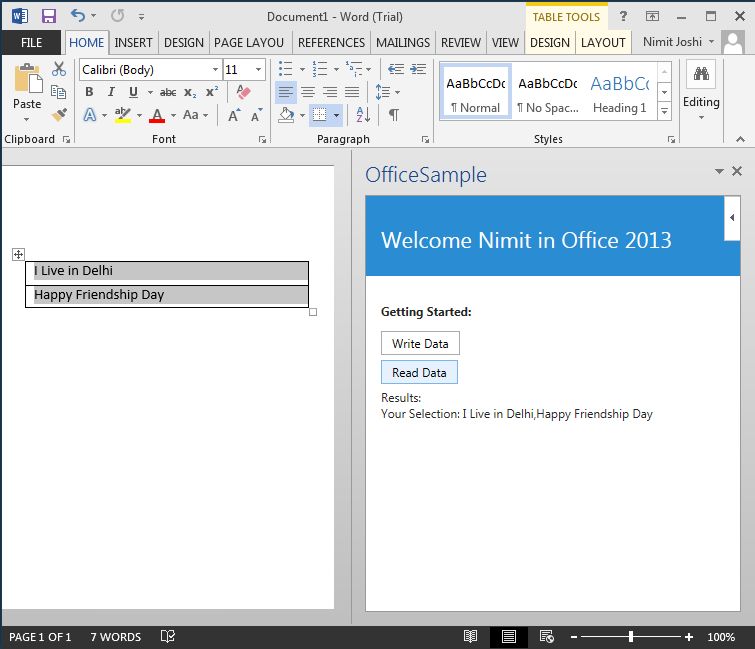Decrease indent in the Paragraph group
Screen dimensions: 755x649
click(396, 69)
